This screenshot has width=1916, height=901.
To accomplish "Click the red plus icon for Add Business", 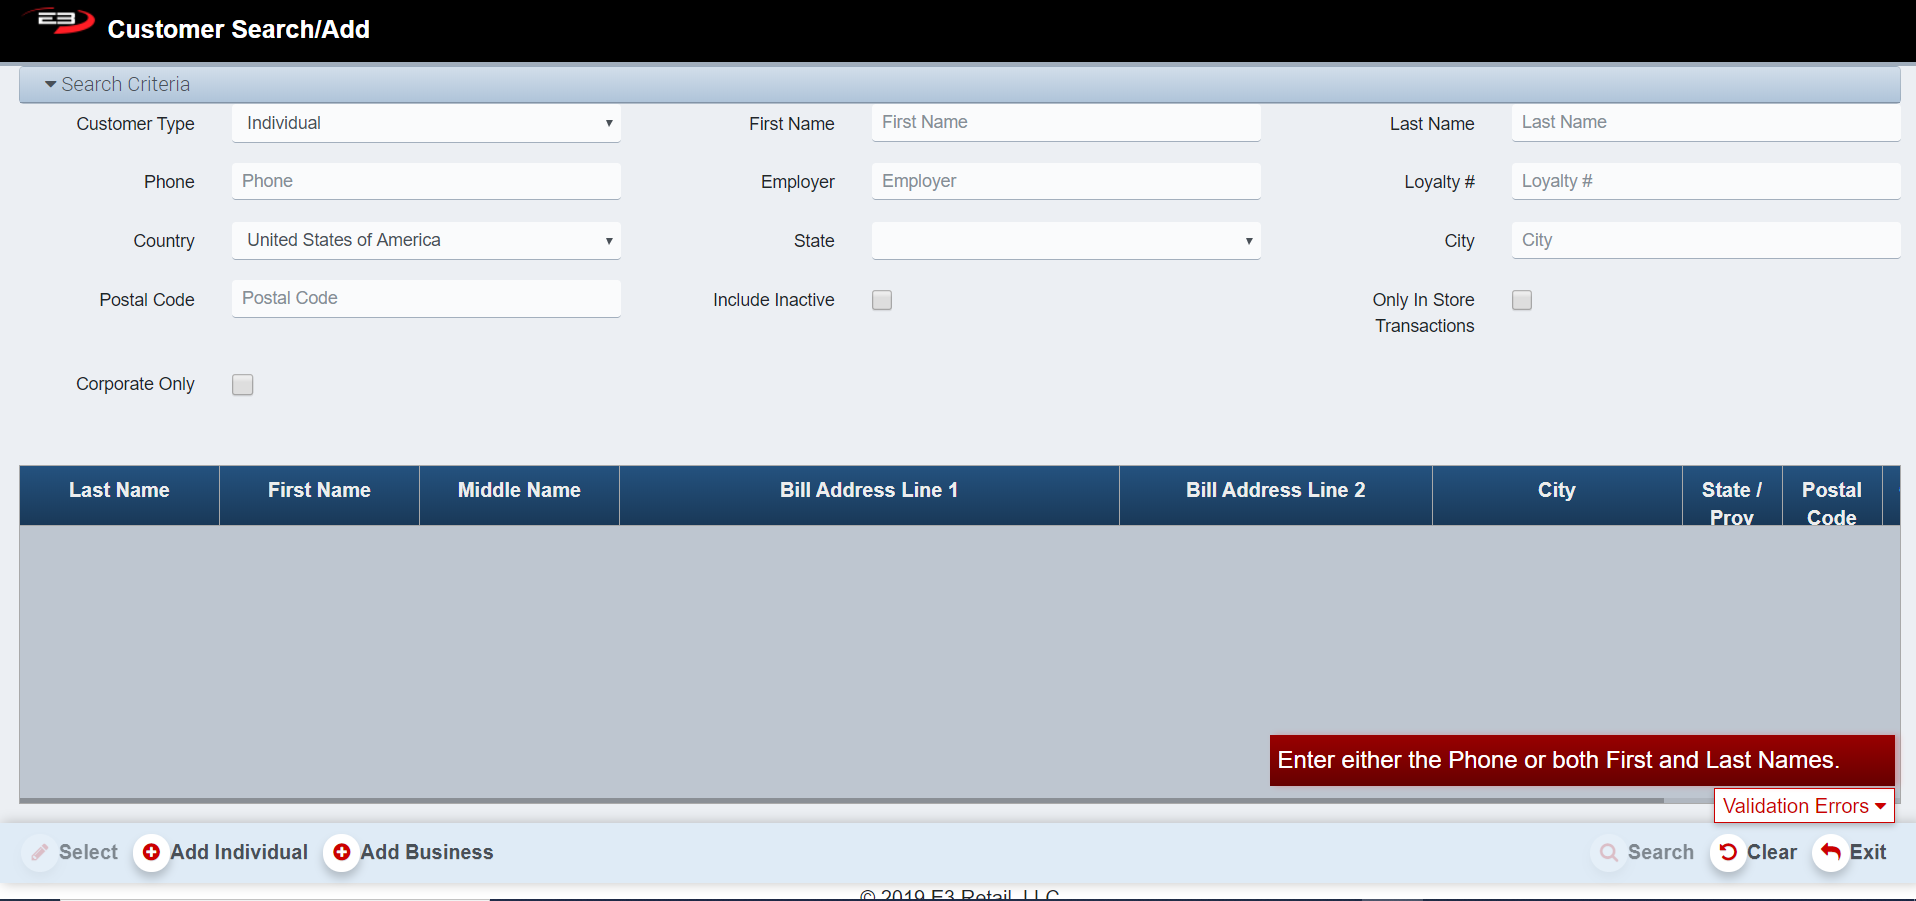I will pos(341,852).
